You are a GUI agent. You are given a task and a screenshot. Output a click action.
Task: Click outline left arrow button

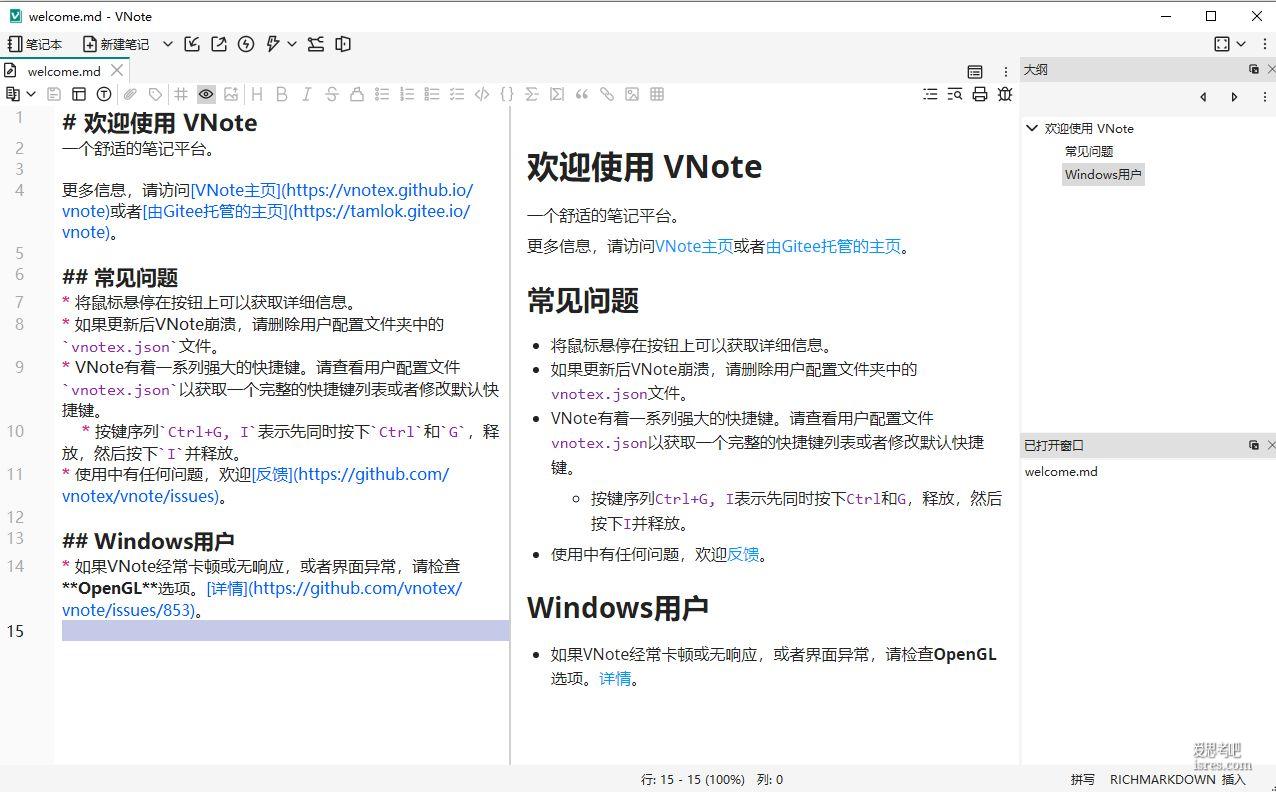1203,97
